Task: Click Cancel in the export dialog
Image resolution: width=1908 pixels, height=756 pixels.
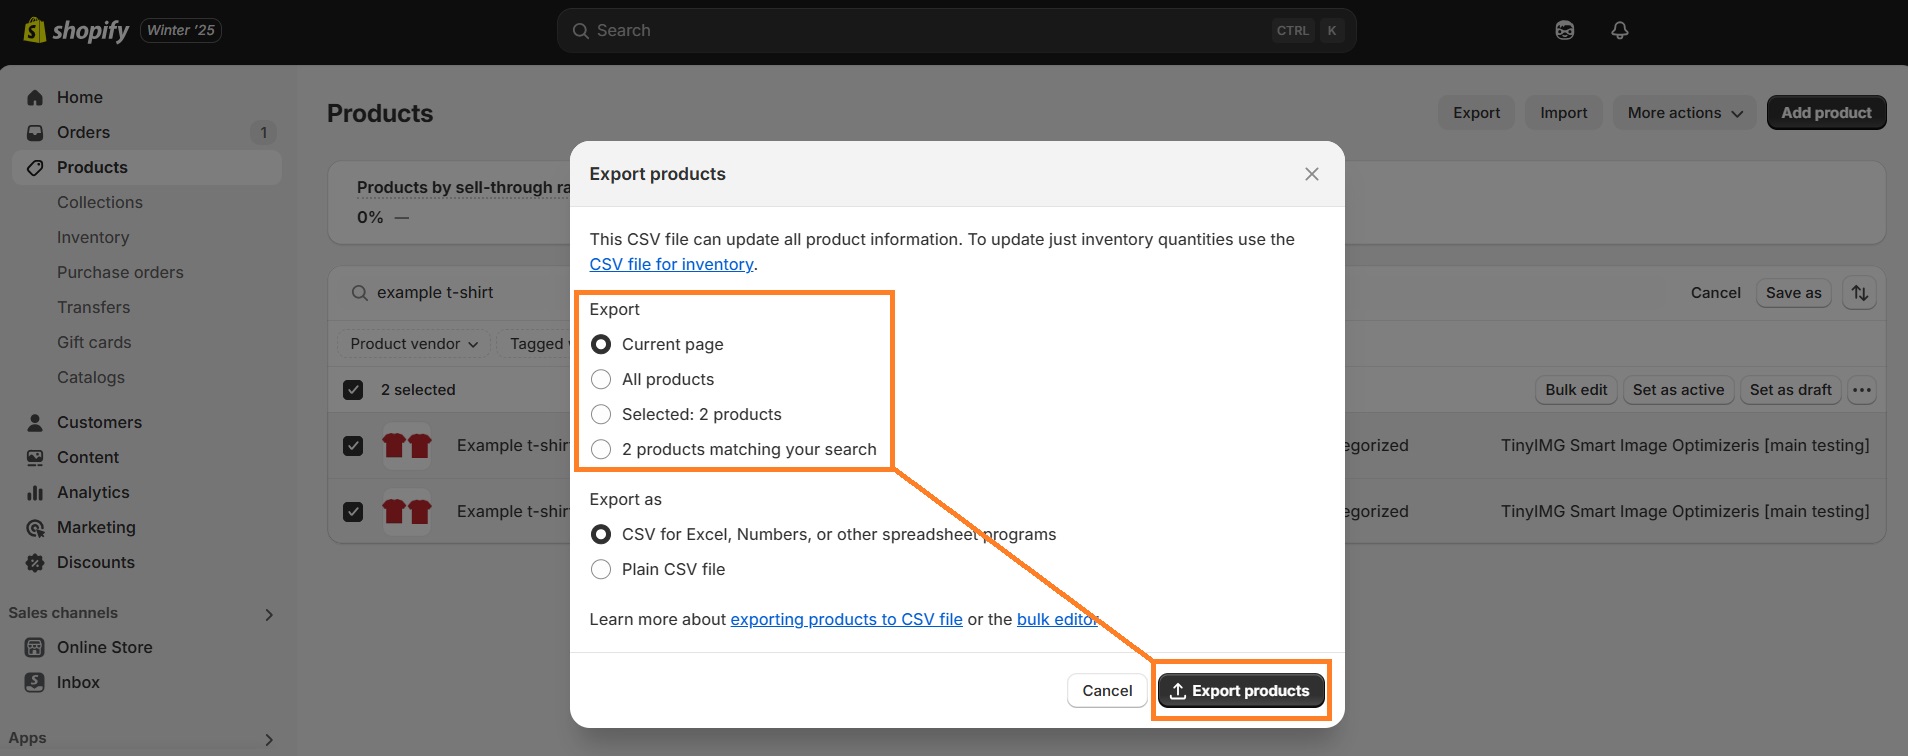Action: coord(1107,691)
